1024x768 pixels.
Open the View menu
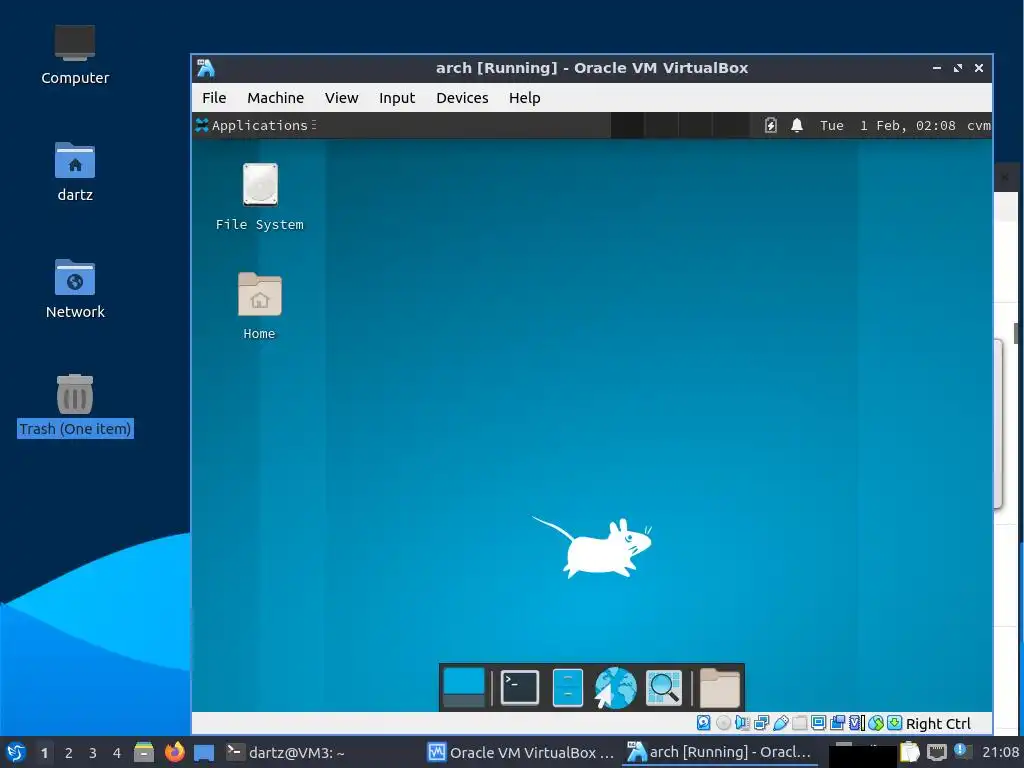pos(341,98)
